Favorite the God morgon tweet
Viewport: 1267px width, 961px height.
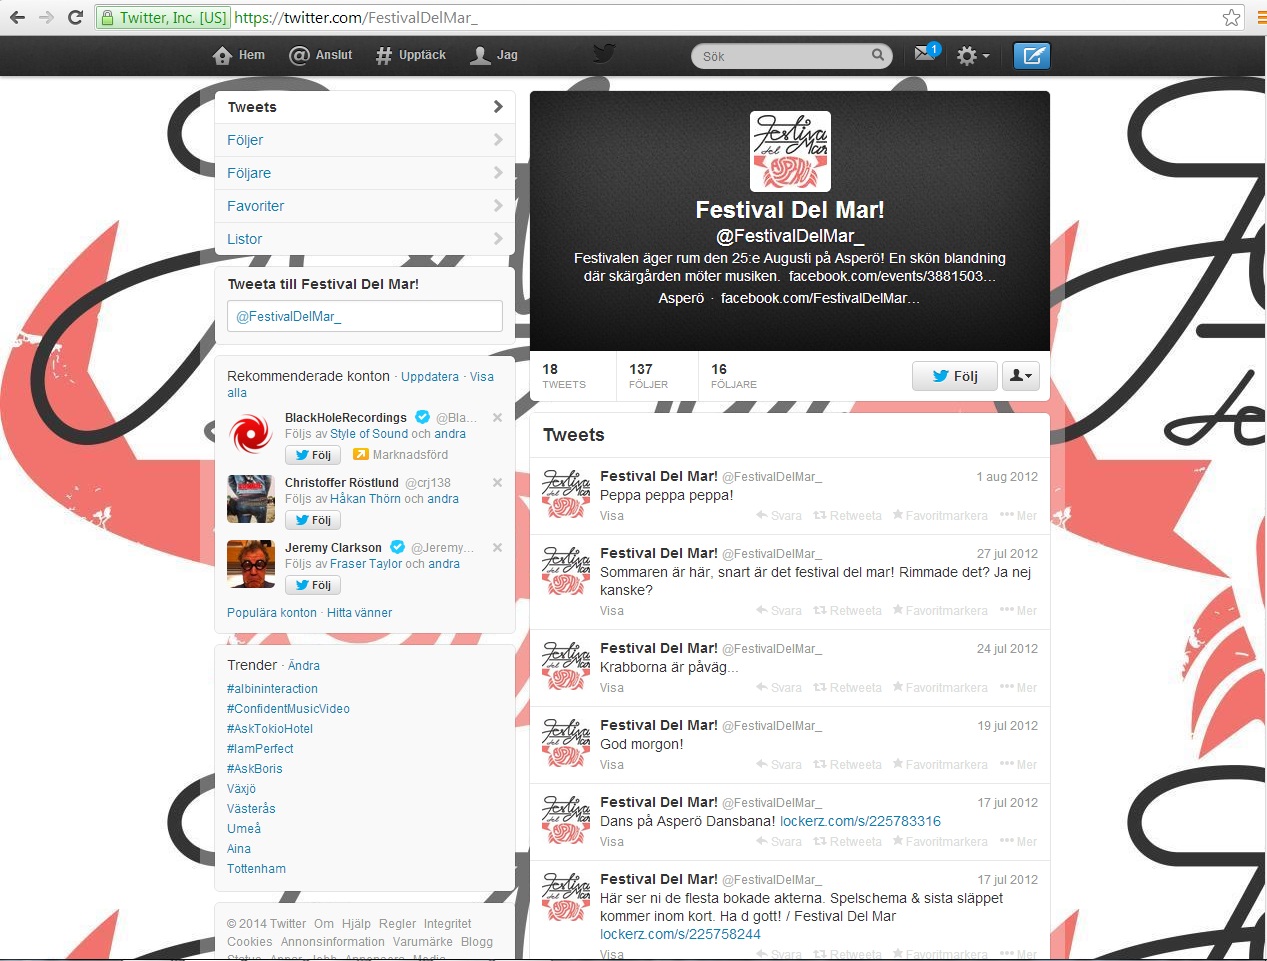[940, 765]
